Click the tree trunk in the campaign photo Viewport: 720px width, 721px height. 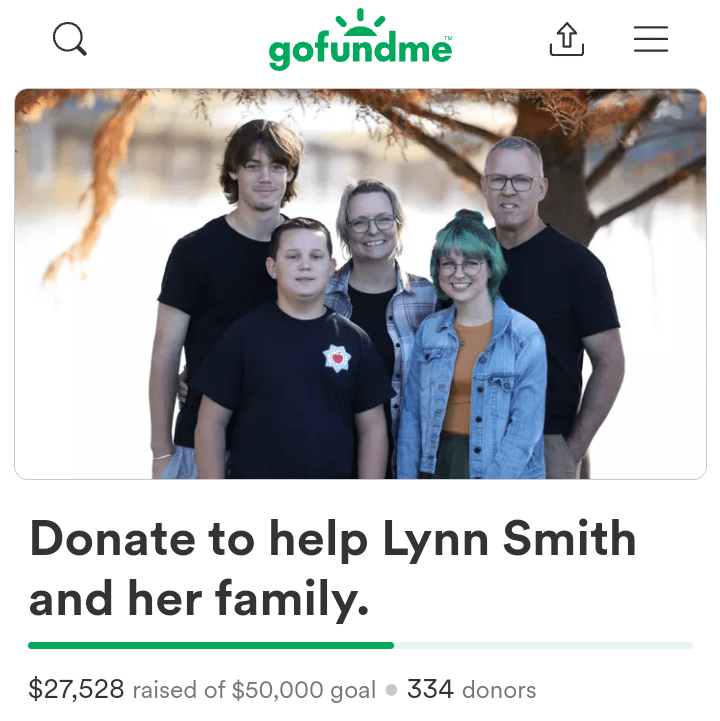(559, 175)
